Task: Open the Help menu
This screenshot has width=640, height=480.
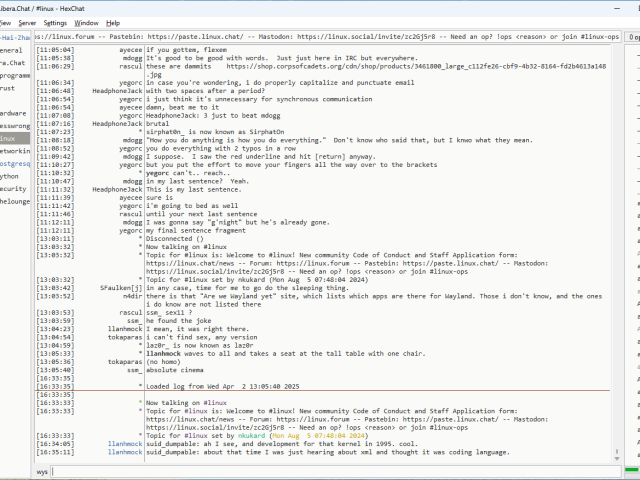Action: pos(113,22)
